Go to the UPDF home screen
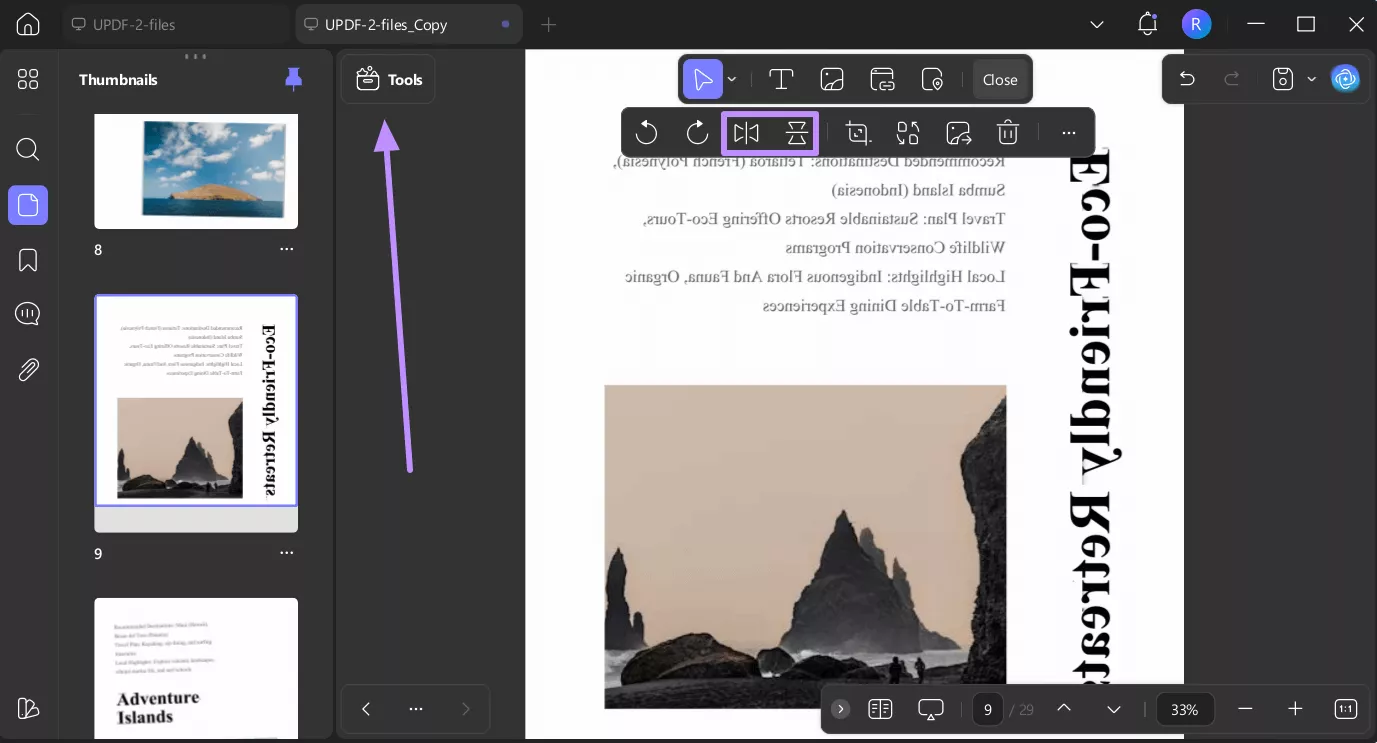1377x743 pixels. 28,24
